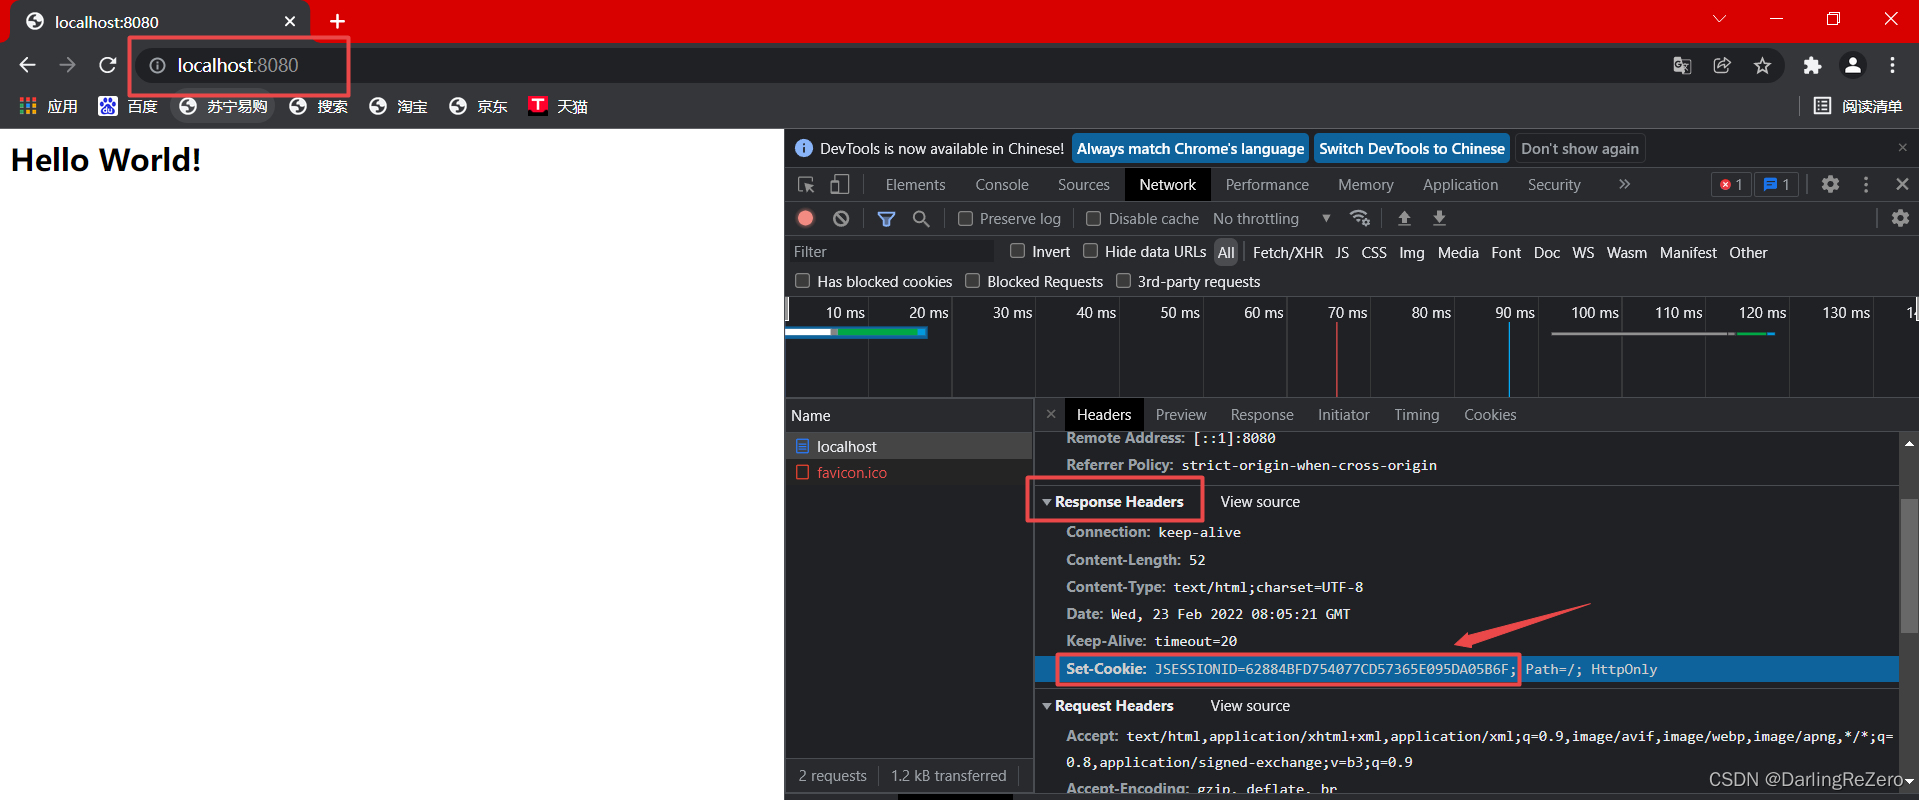Check the Invert filter checkbox
The width and height of the screenshot is (1919, 800).
coord(1017,251)
